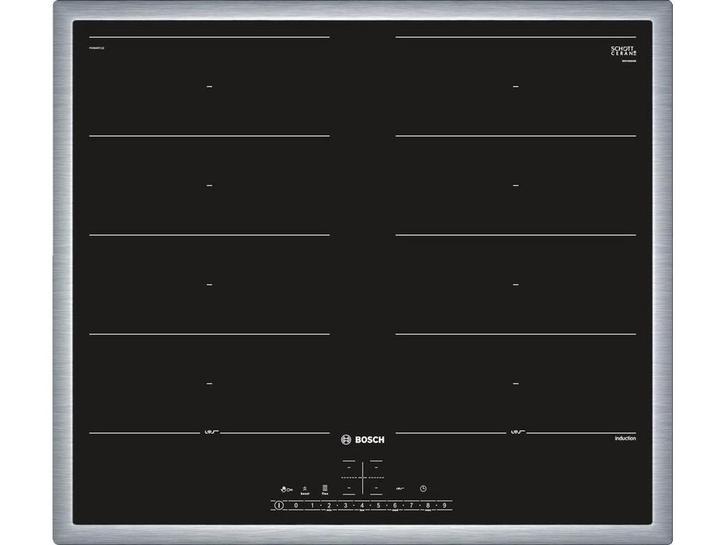Viewport: 726px width, 545px height.
Task: Select the bottom-left cooking zone selector
Action: [348, 488]
